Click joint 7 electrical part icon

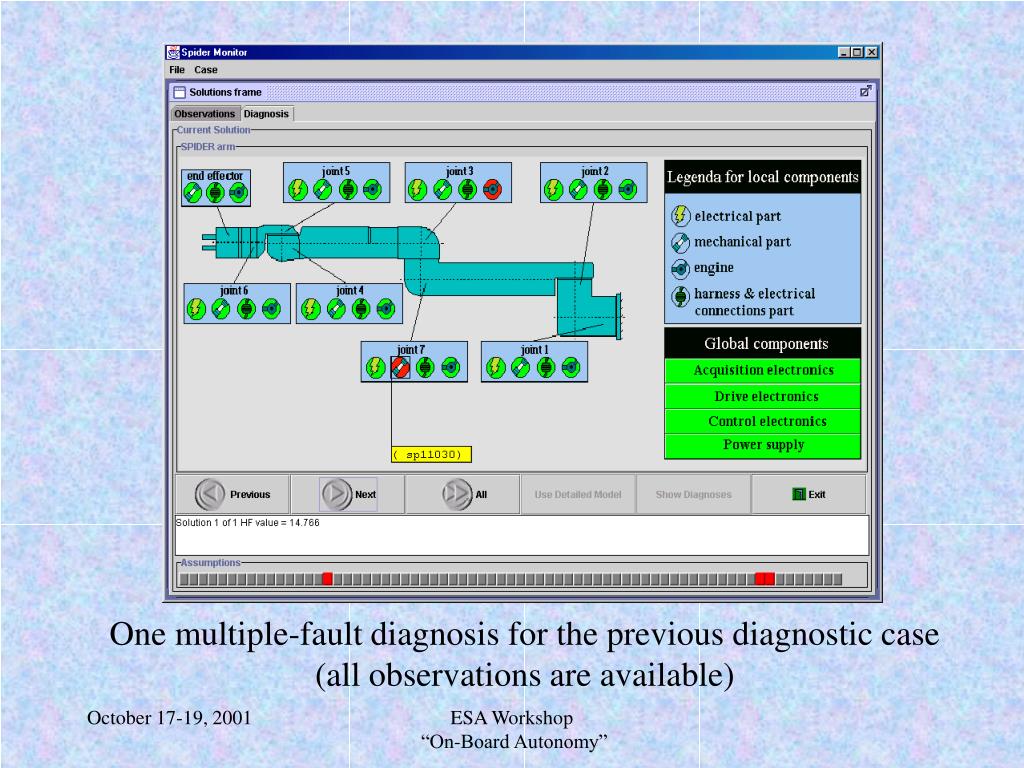pyautogui.click(x=375, y=368)
